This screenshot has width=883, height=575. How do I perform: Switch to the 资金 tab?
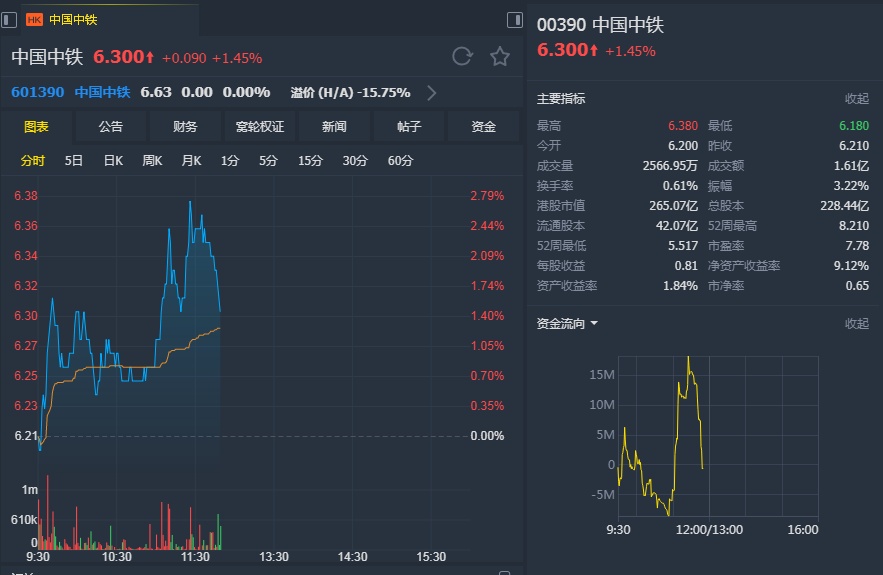484,127
